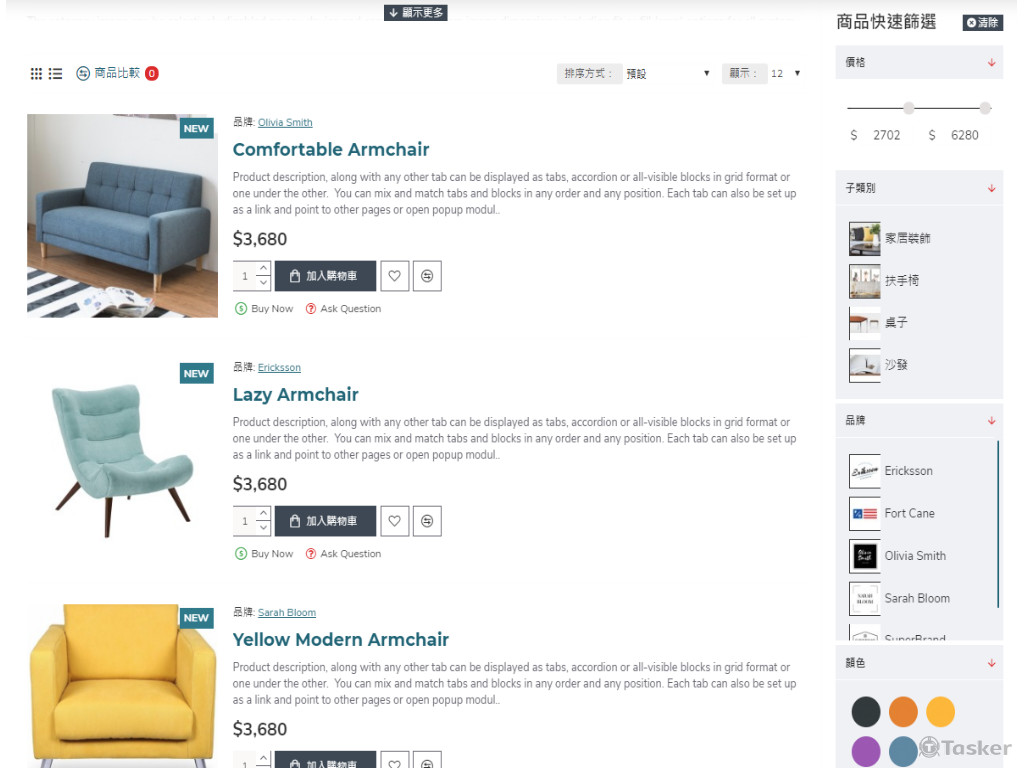The image size is (1028, 768).
Task: Select 扶手椅 subcategory filter
Action: (x=901, y=281)
